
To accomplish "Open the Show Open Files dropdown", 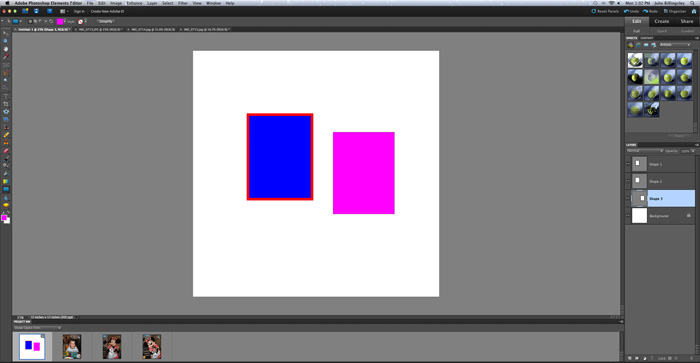I will point(37,328).
